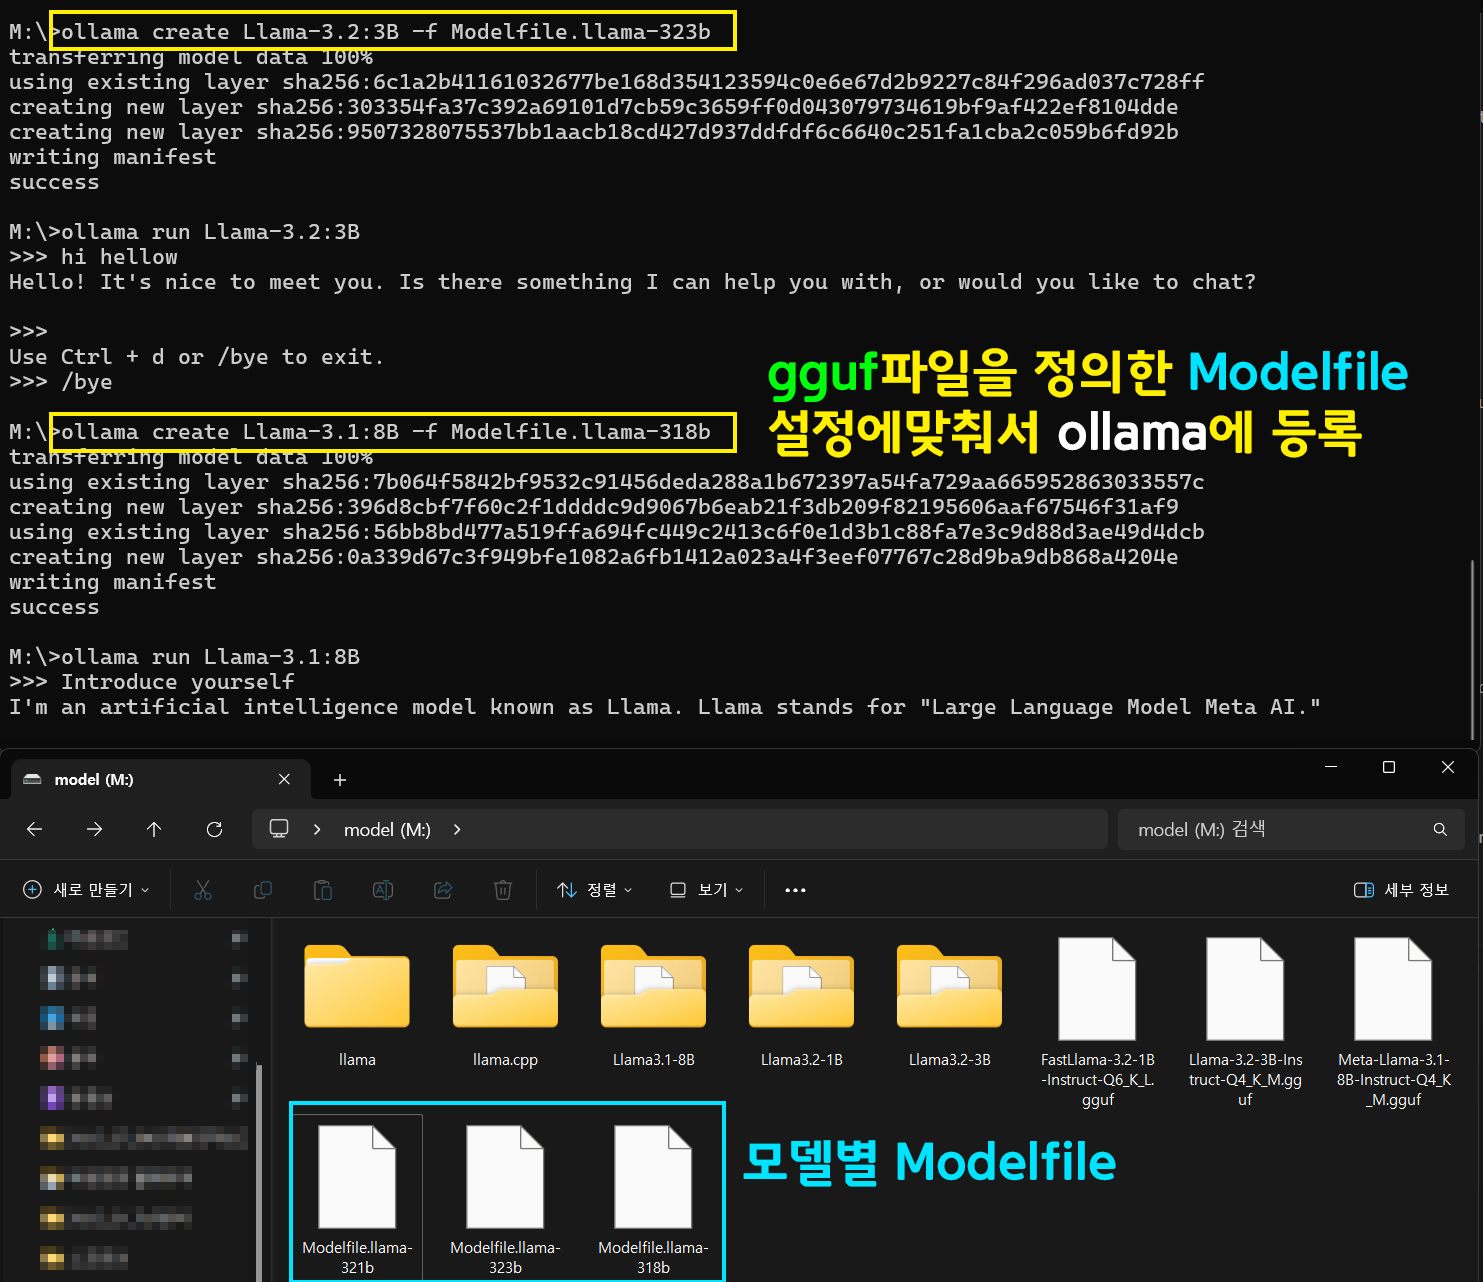This screenshot has width=1483, height=1282.
Task: Click the Delete trash icon
Action: coord(503,890)
